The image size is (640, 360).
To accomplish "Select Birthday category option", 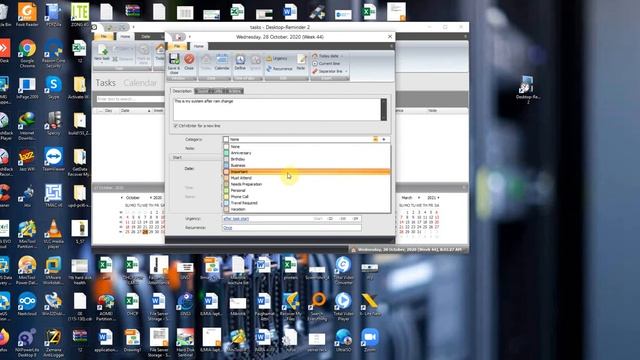I will [307, 159].
